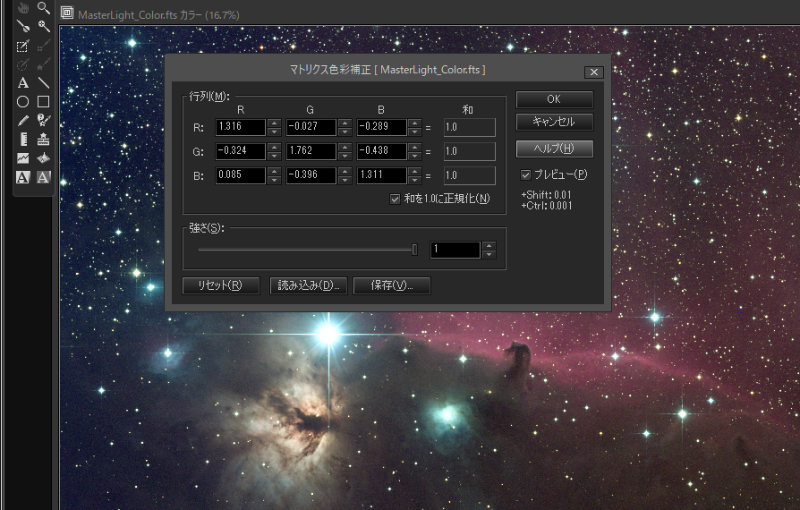Click the B-row B value input field
The height and width of the screenshot is (510, 800).
tap(381, 175)
